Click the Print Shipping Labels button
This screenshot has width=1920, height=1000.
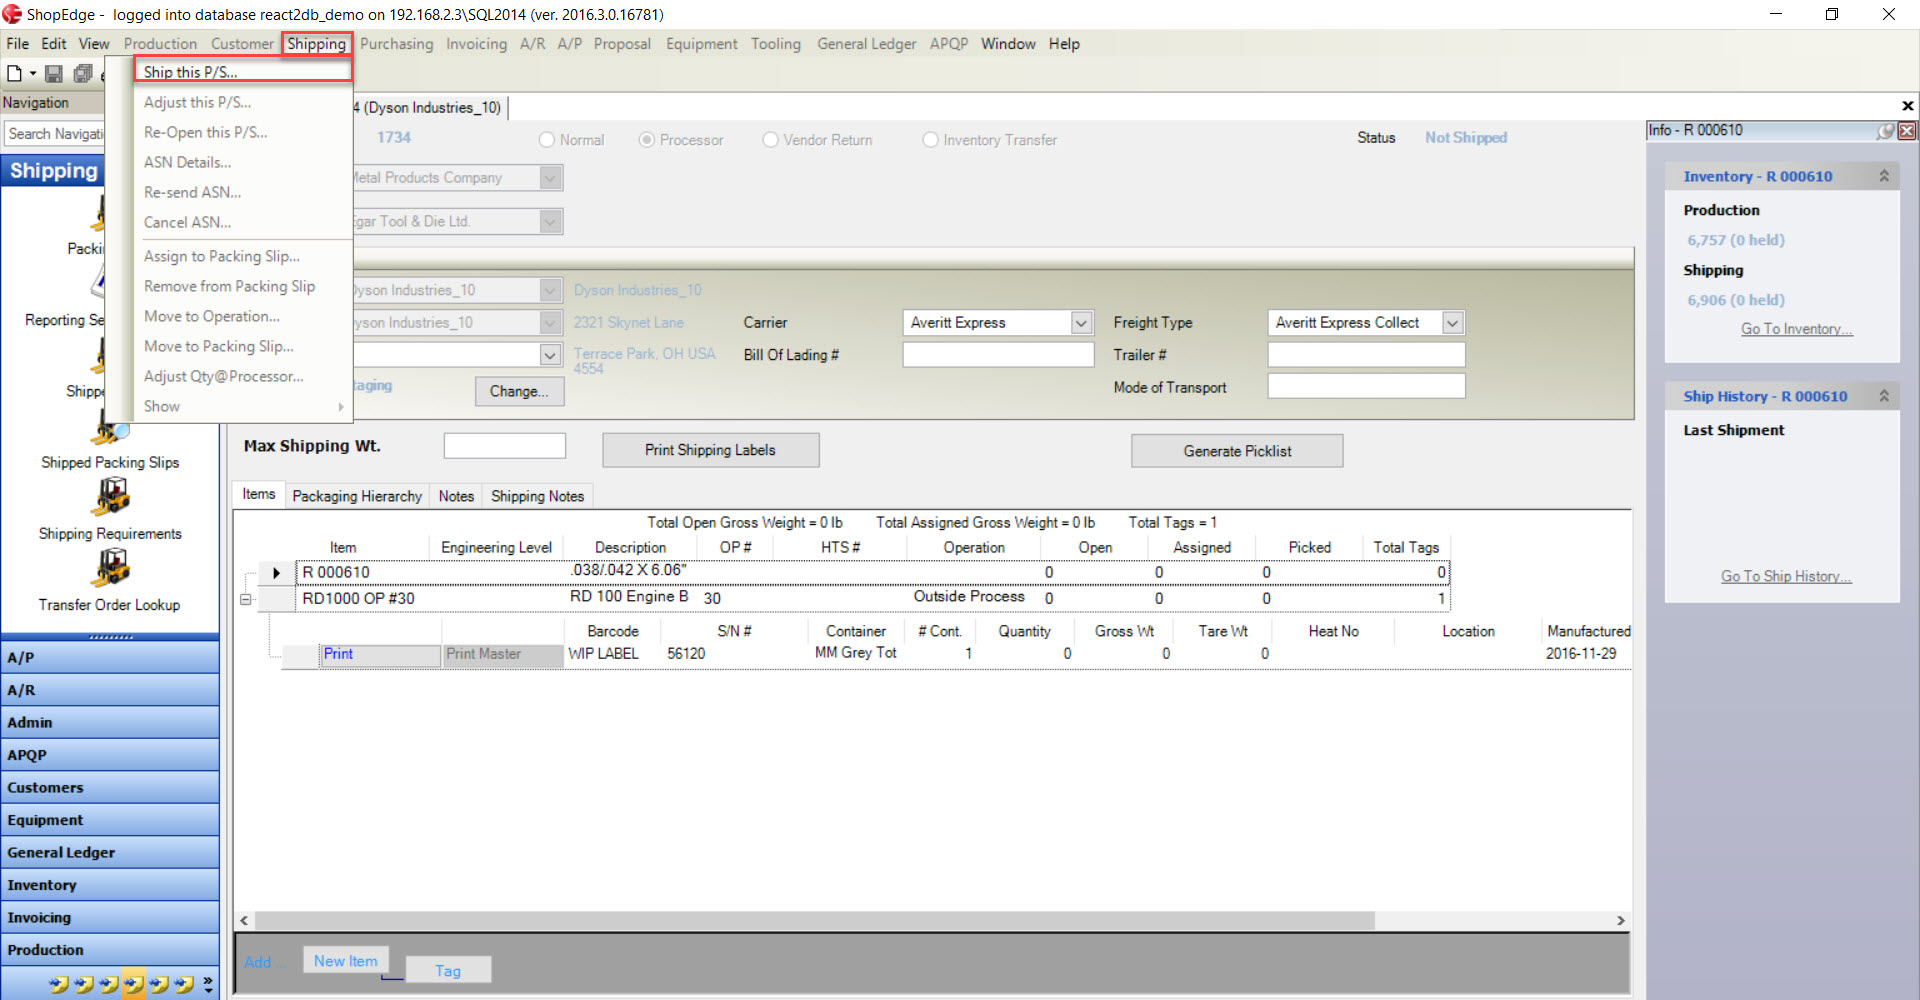[710, 450]
